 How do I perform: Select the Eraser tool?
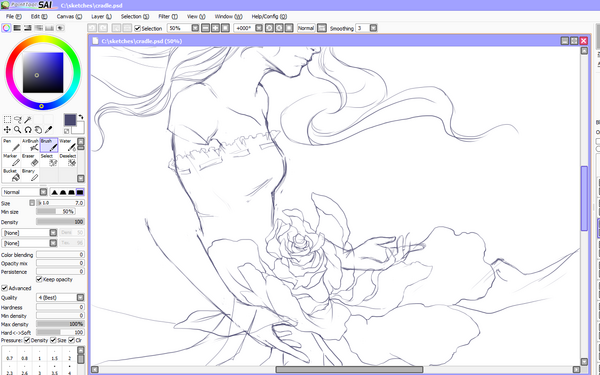(x=30, y=160)
